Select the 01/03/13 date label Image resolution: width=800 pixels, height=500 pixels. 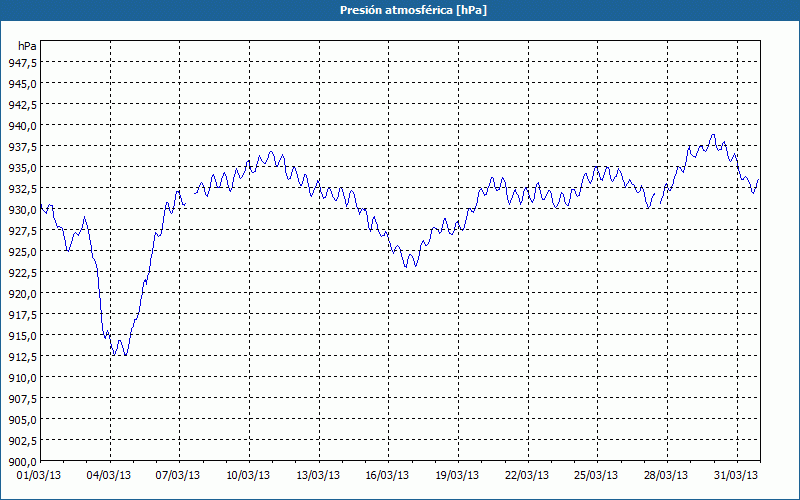pyautogui.click(x=39, y=476)
